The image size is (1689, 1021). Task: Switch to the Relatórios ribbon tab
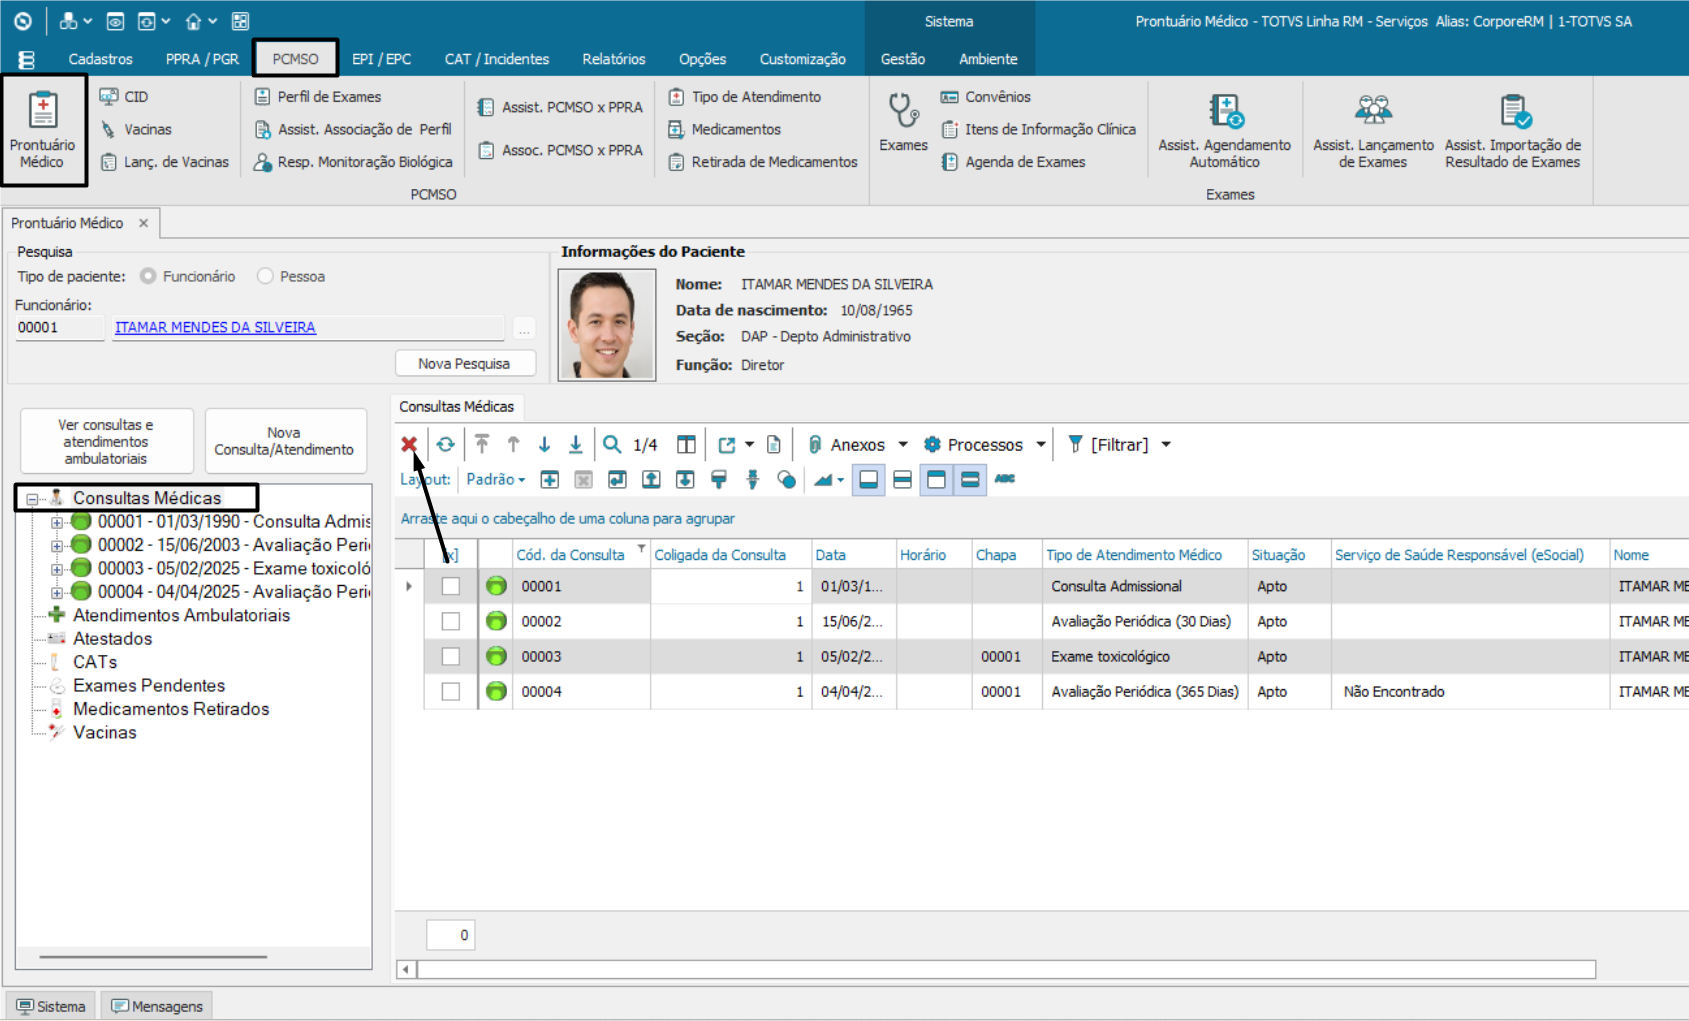pyautogui.click(x=614, y=59)
